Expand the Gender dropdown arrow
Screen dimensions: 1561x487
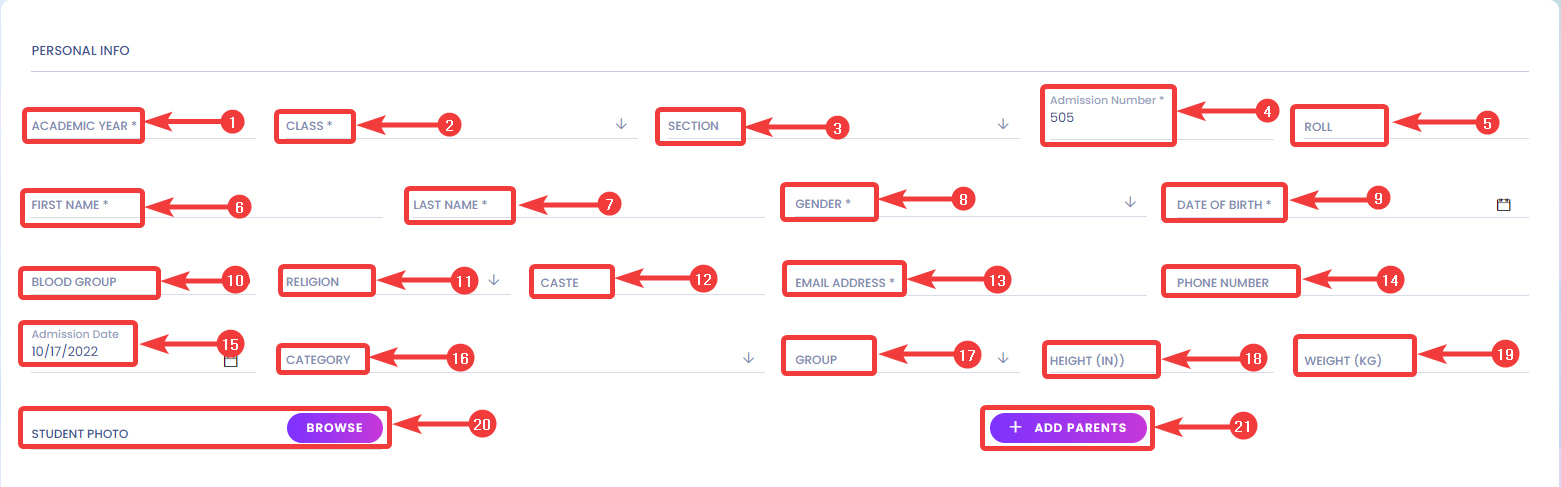tap(1130, 202)
